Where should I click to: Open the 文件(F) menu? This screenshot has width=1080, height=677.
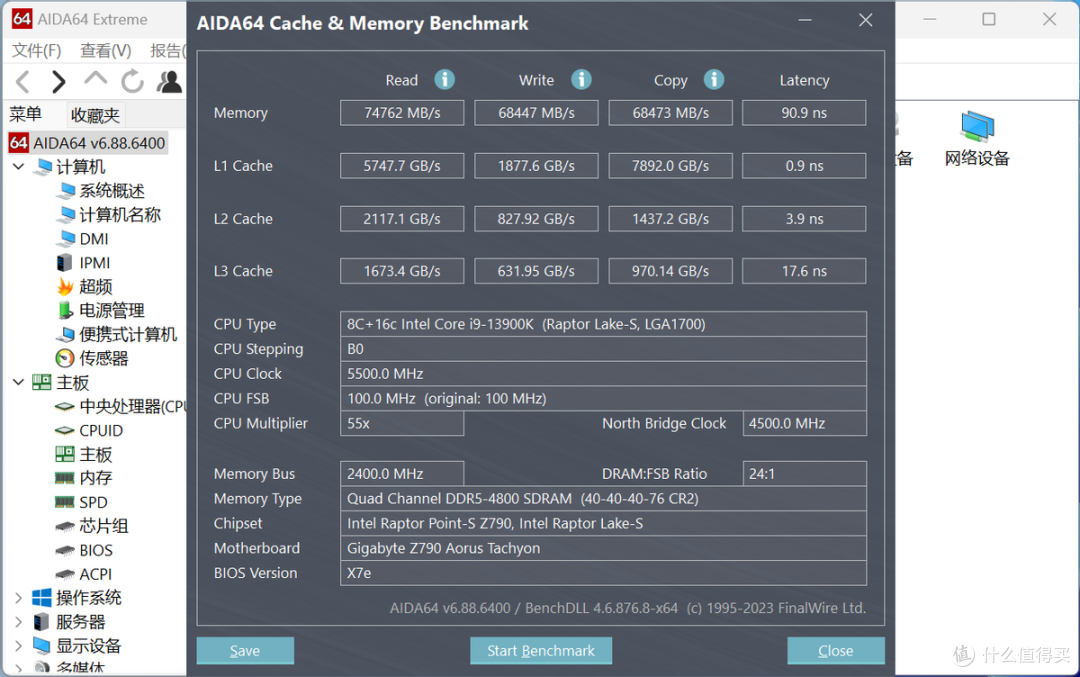37,50
